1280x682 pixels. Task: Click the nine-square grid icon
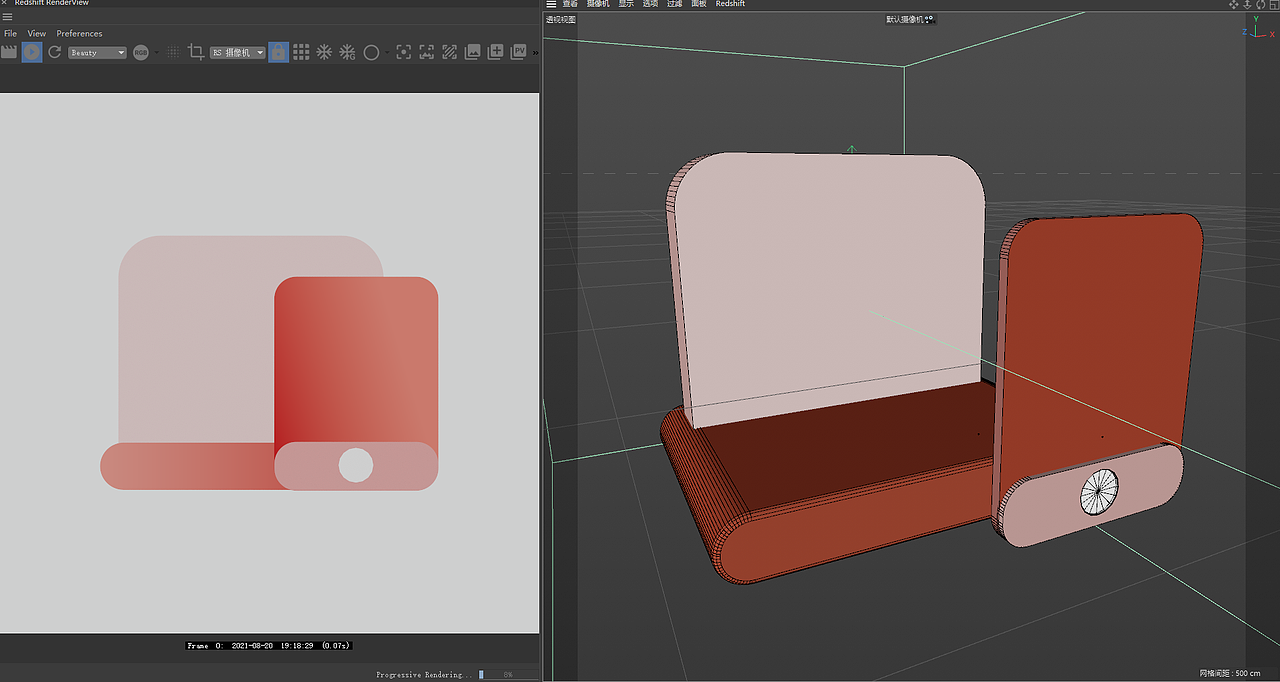[301, 52]
